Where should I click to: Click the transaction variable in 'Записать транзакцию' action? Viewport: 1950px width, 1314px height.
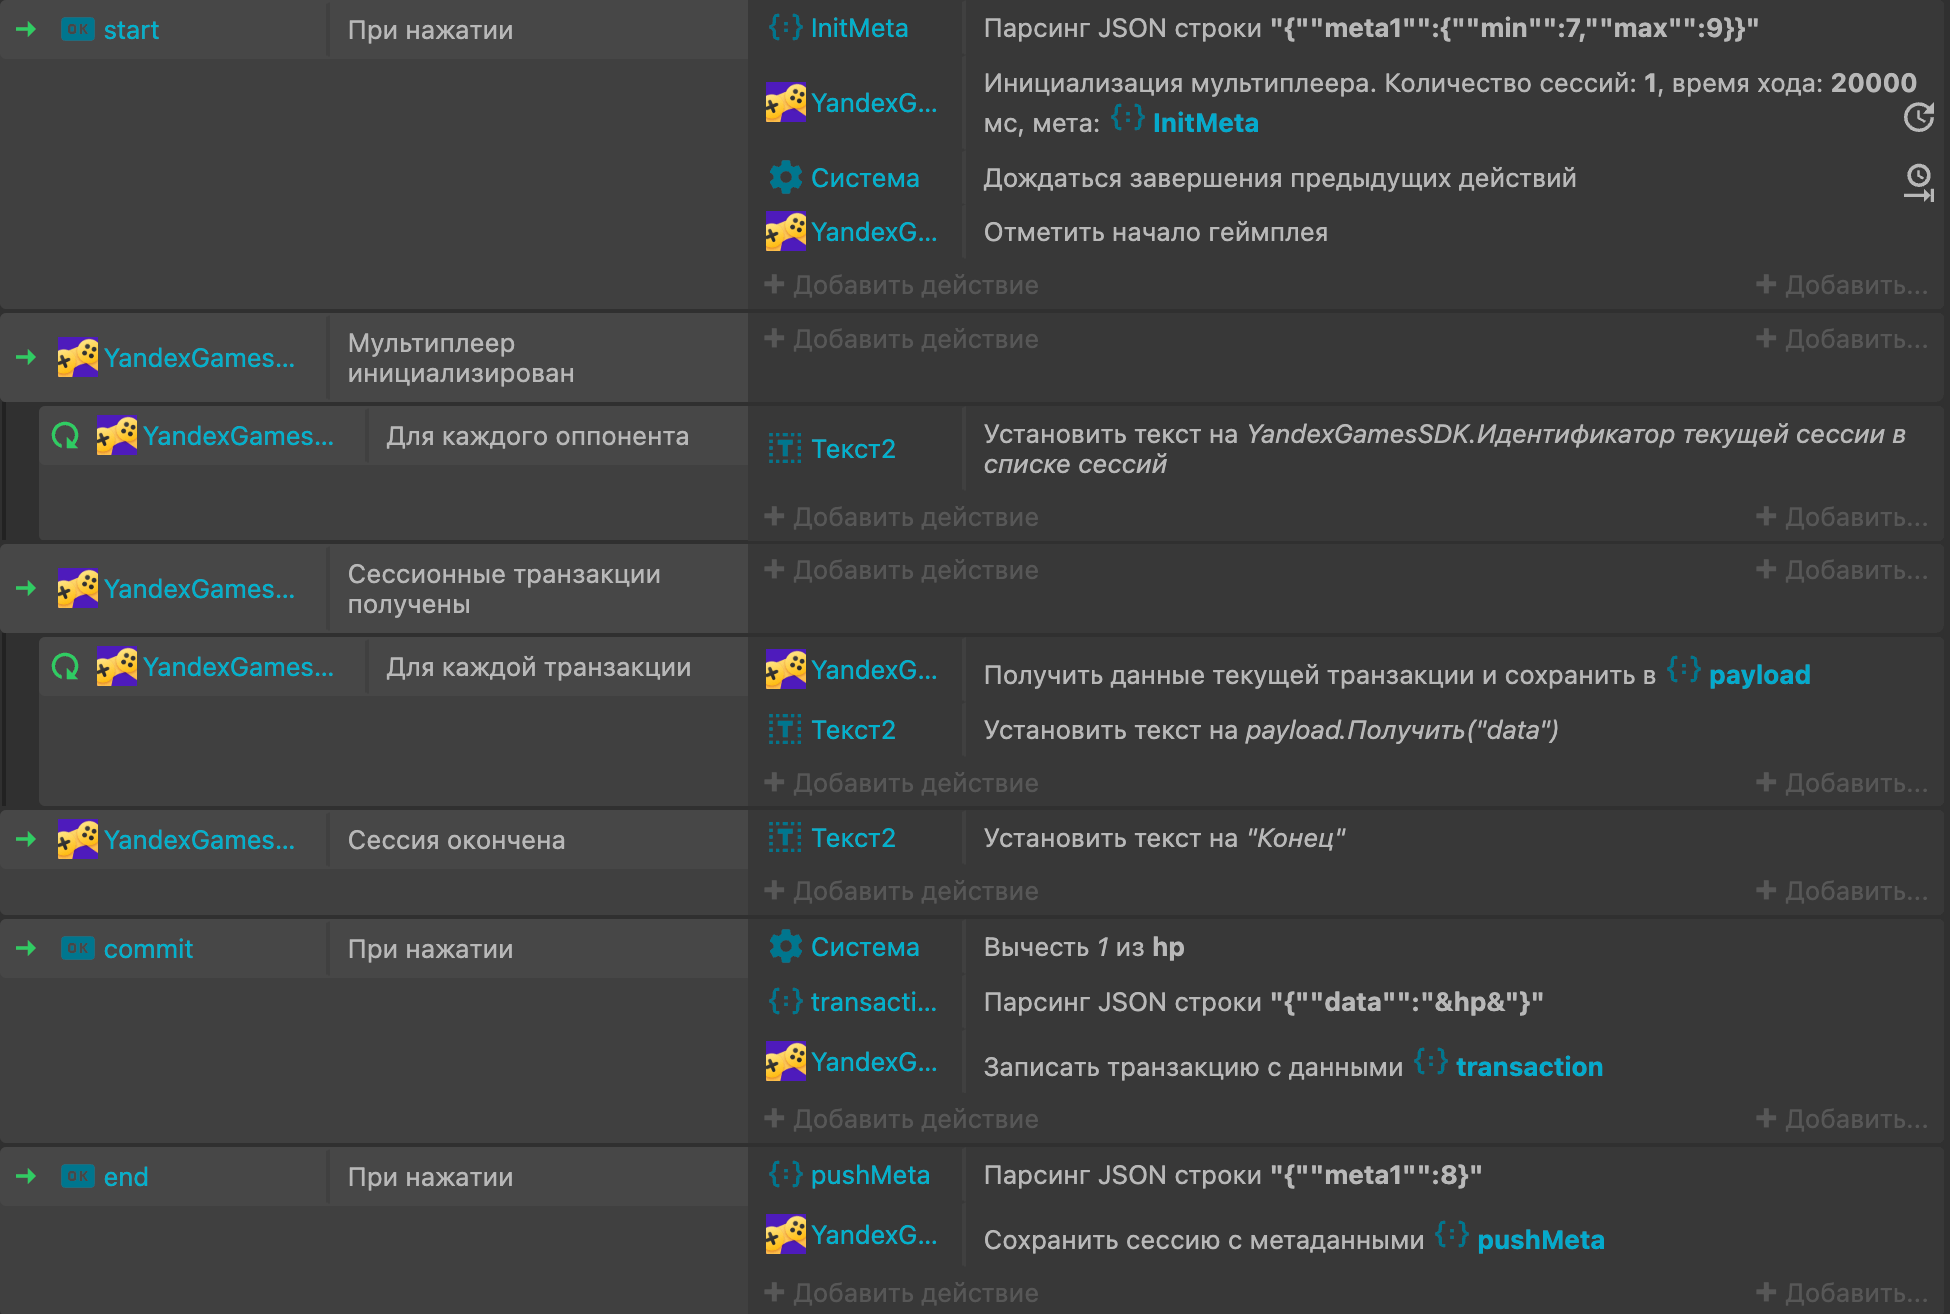pos(1528,1067)
